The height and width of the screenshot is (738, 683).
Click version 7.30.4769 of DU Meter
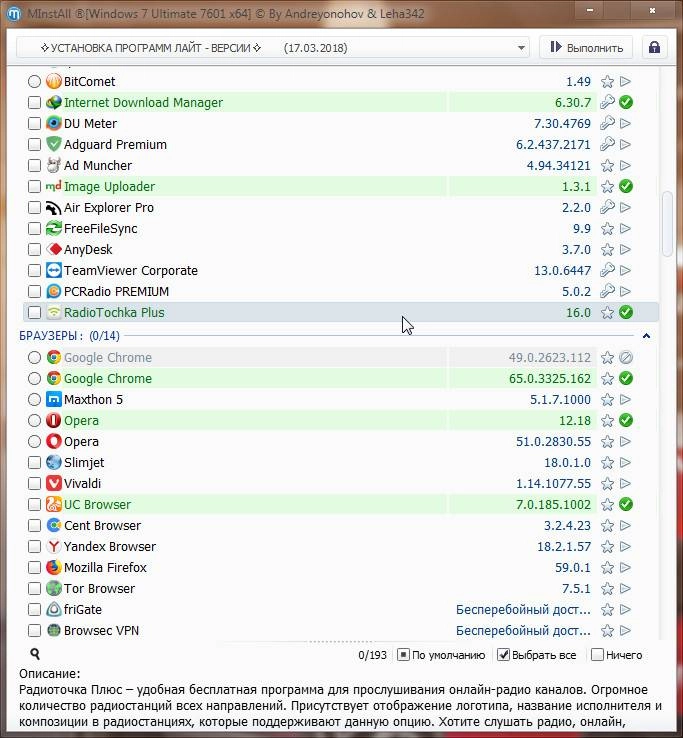562,123
